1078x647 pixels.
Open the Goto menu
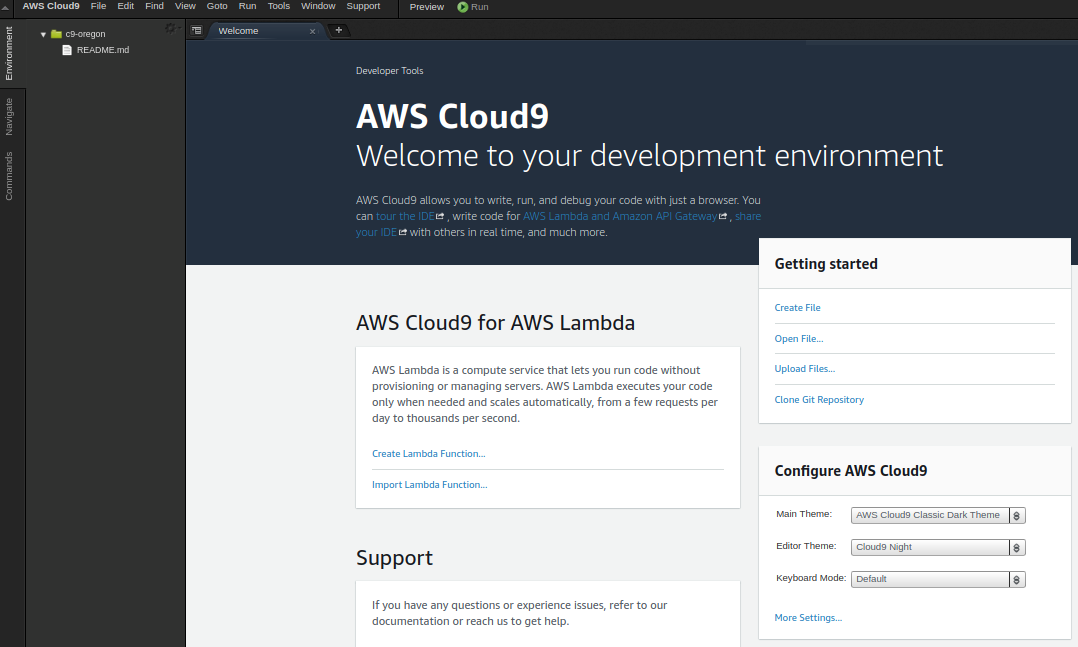(217, 6)
